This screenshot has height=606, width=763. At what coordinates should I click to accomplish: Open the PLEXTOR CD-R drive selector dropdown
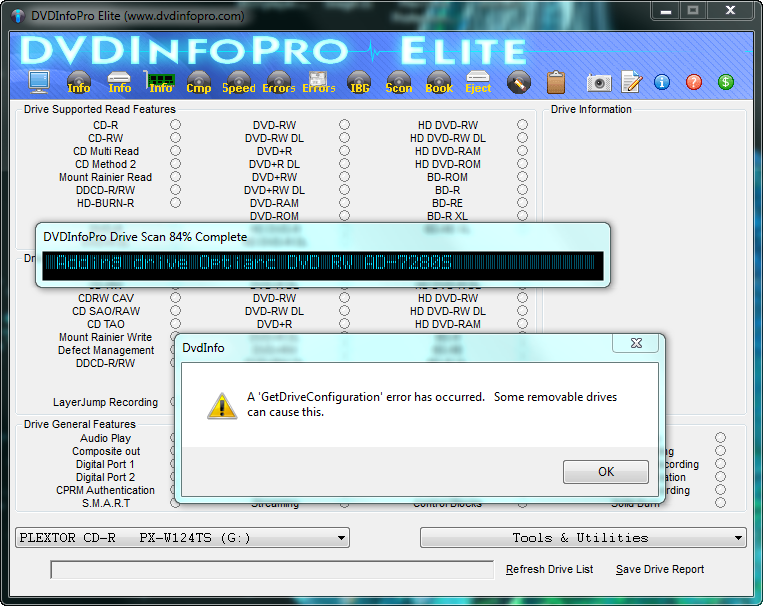tap(182, 538)
